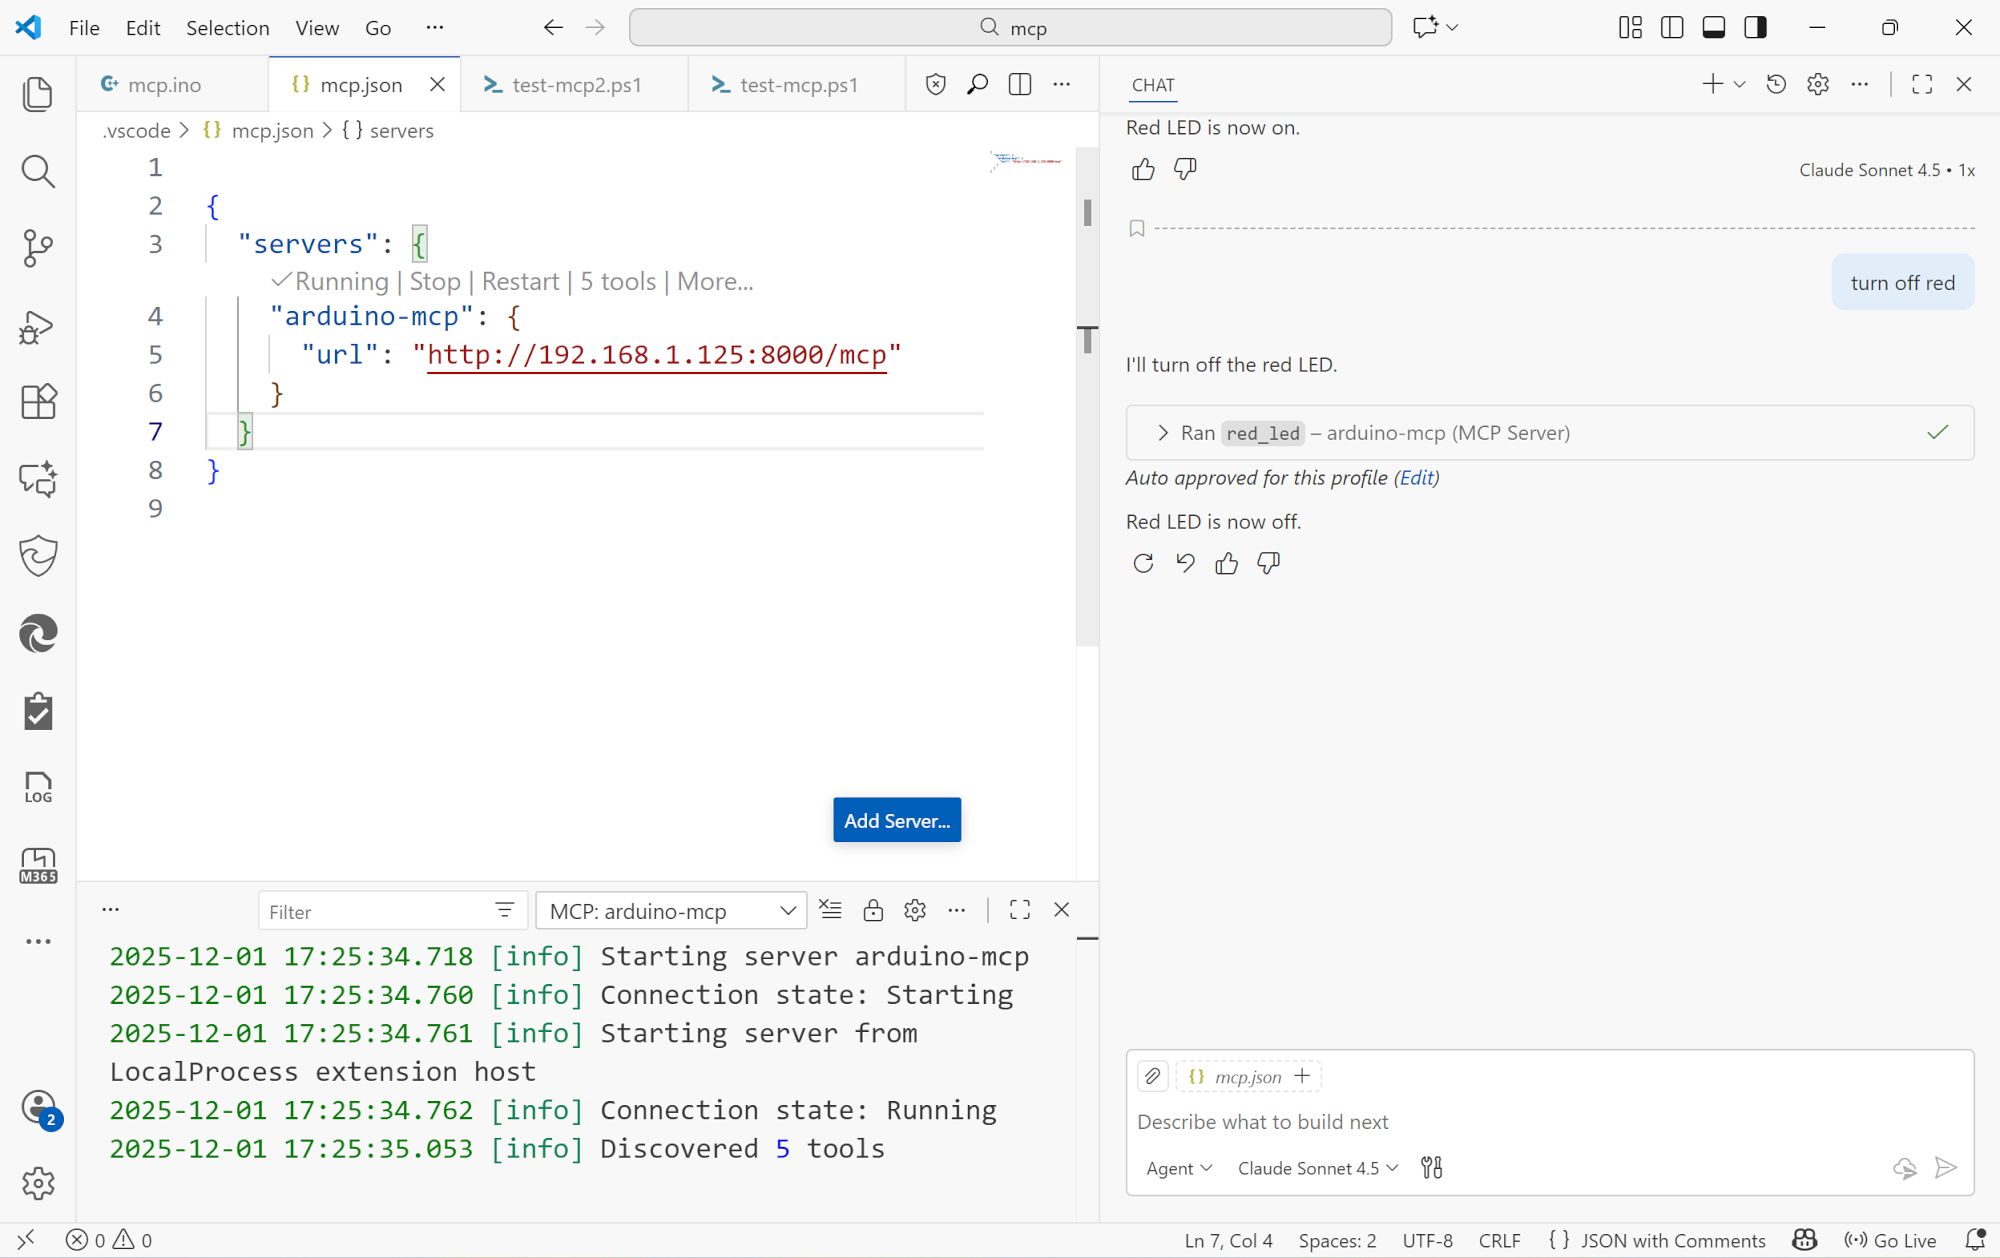Viewport: 2000px width, 1258px height.
Task: Click Restart in the server code lens
Action: coord(520,282)
